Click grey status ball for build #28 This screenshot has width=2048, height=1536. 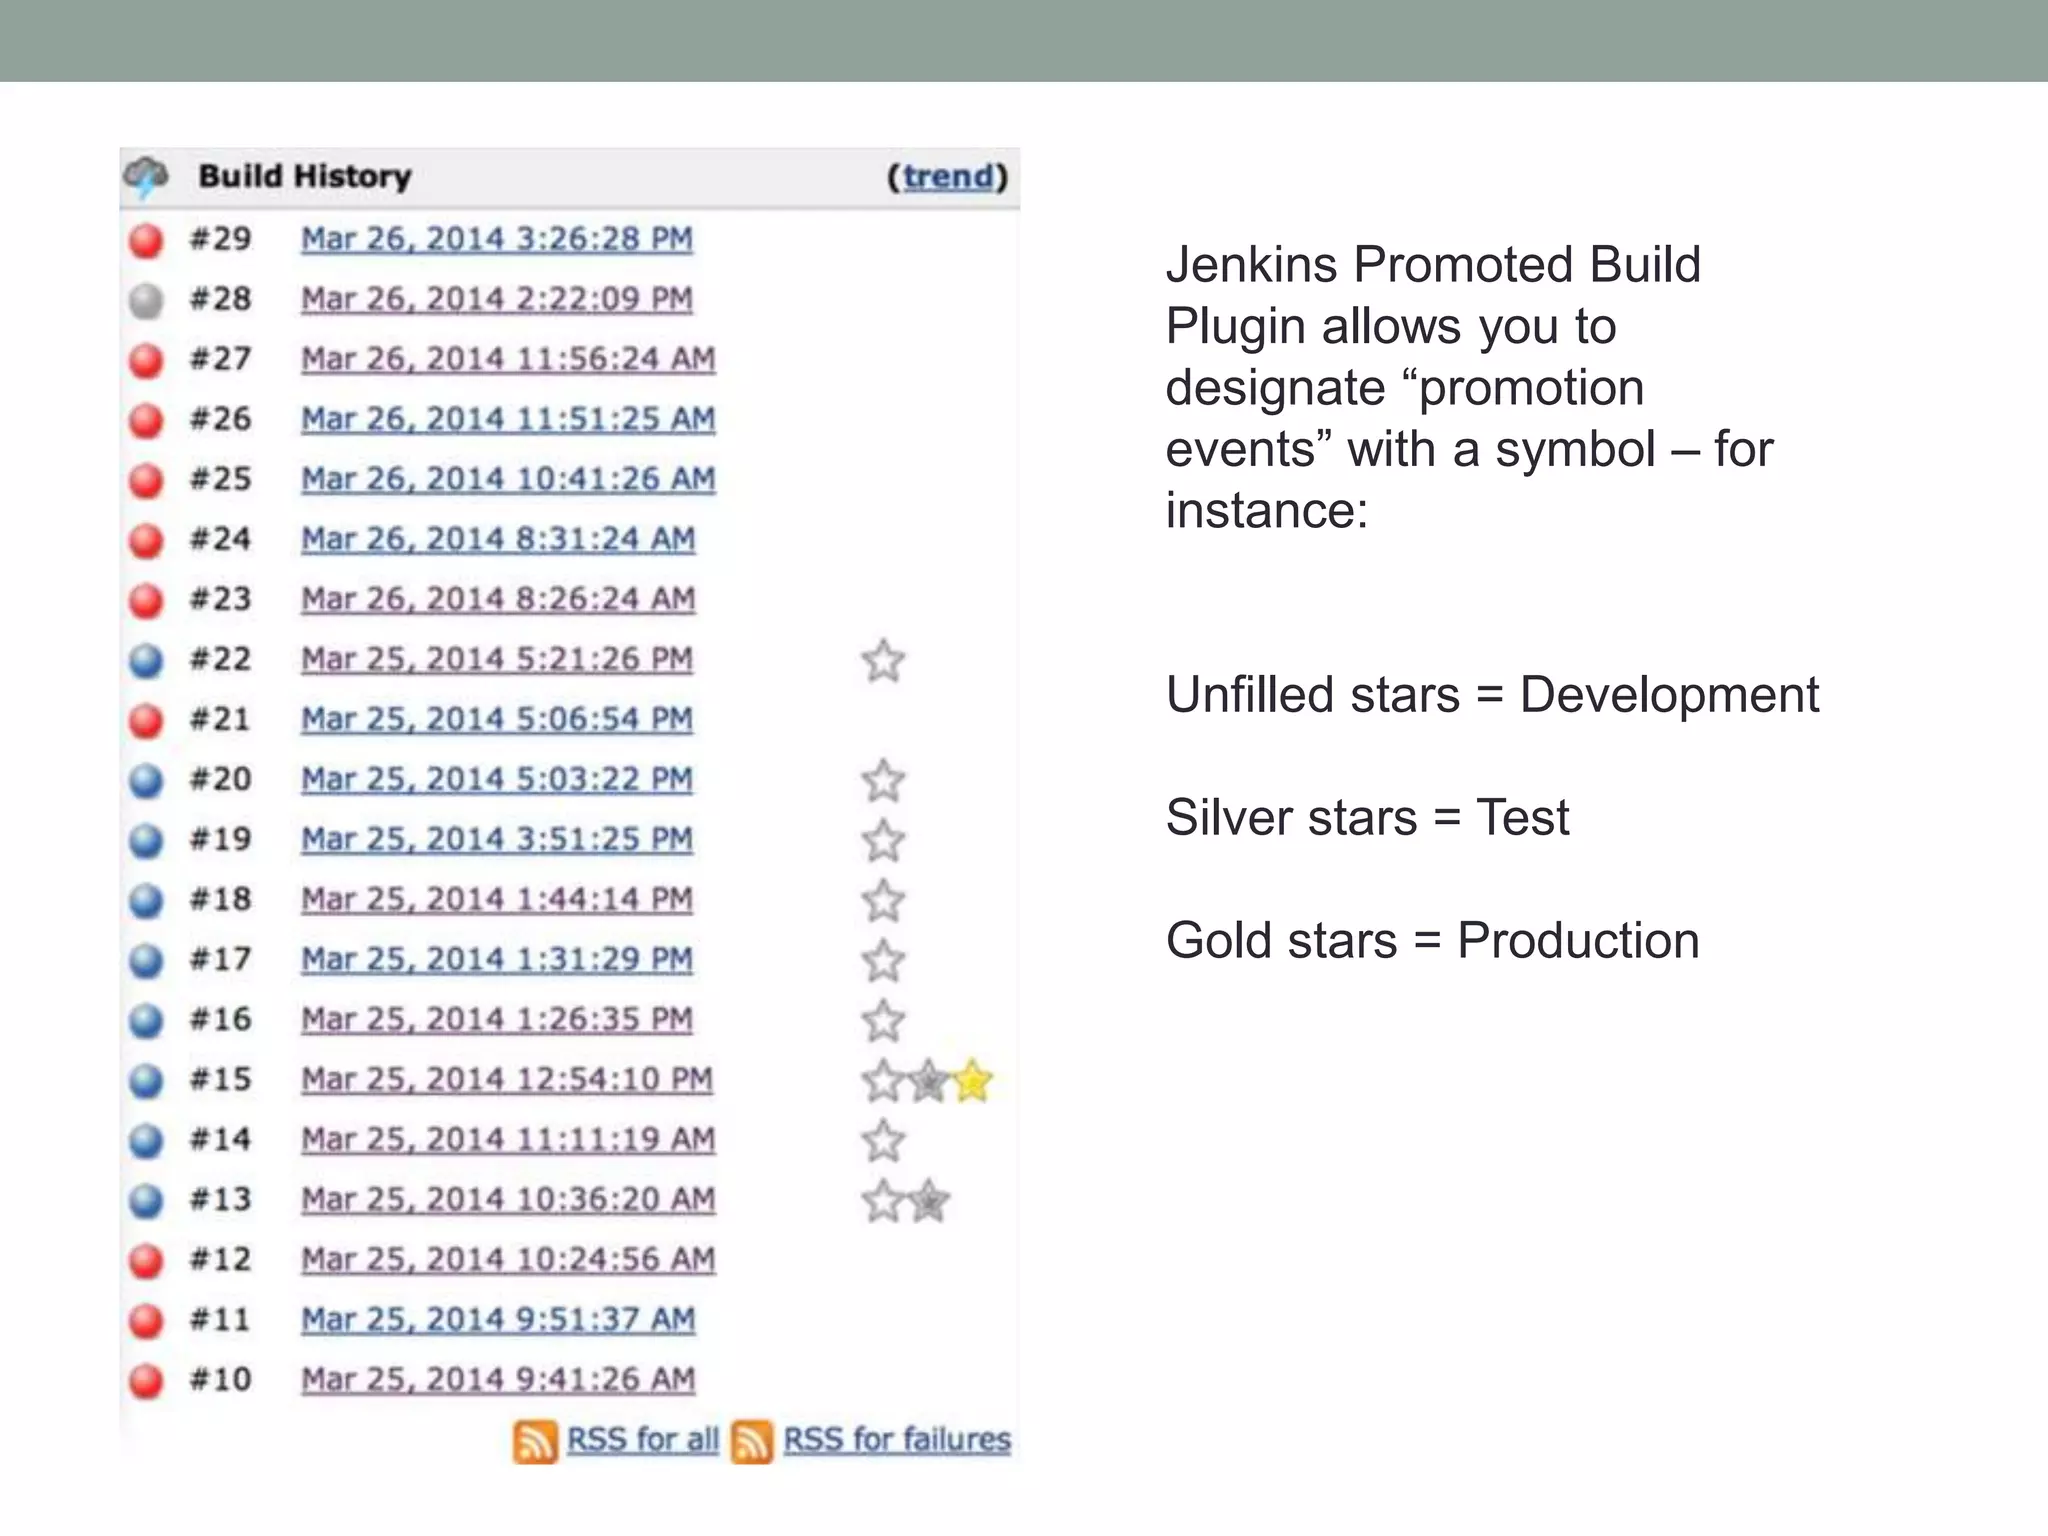click(x=146, y=300)
